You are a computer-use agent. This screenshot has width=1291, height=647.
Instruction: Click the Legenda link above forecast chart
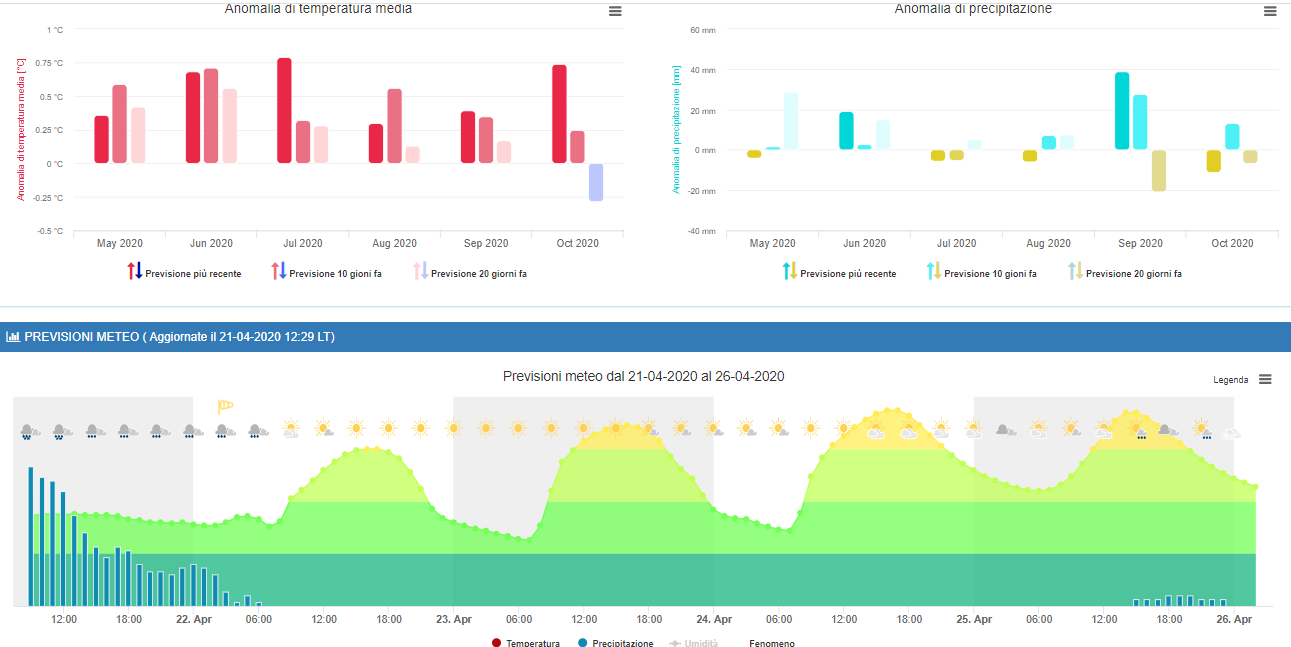[x=1230, y=380]
